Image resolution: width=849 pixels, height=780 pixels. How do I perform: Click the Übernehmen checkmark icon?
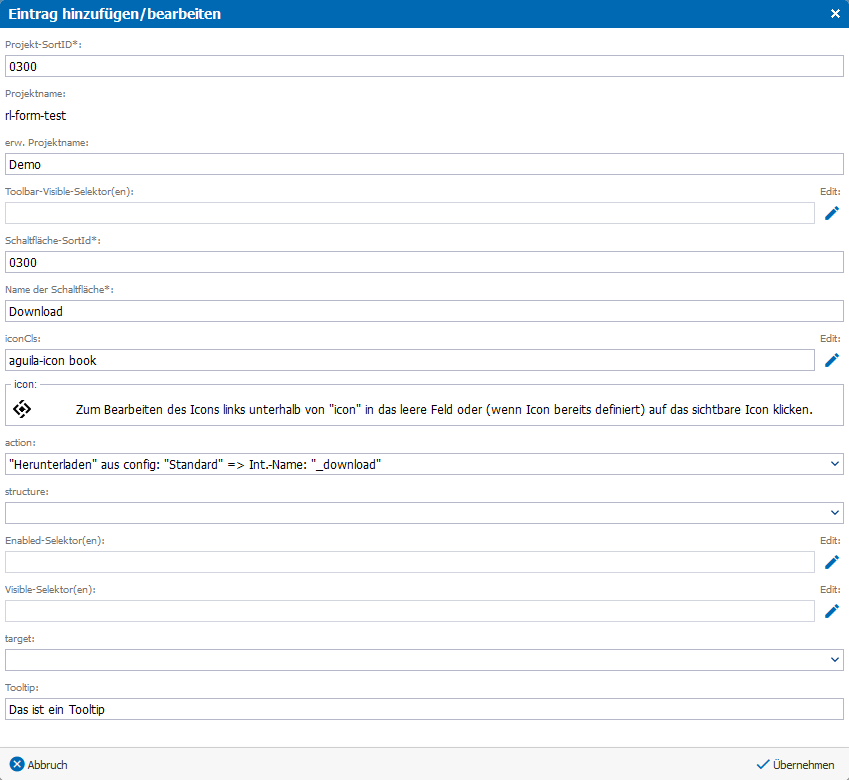[x=762, y=764]
